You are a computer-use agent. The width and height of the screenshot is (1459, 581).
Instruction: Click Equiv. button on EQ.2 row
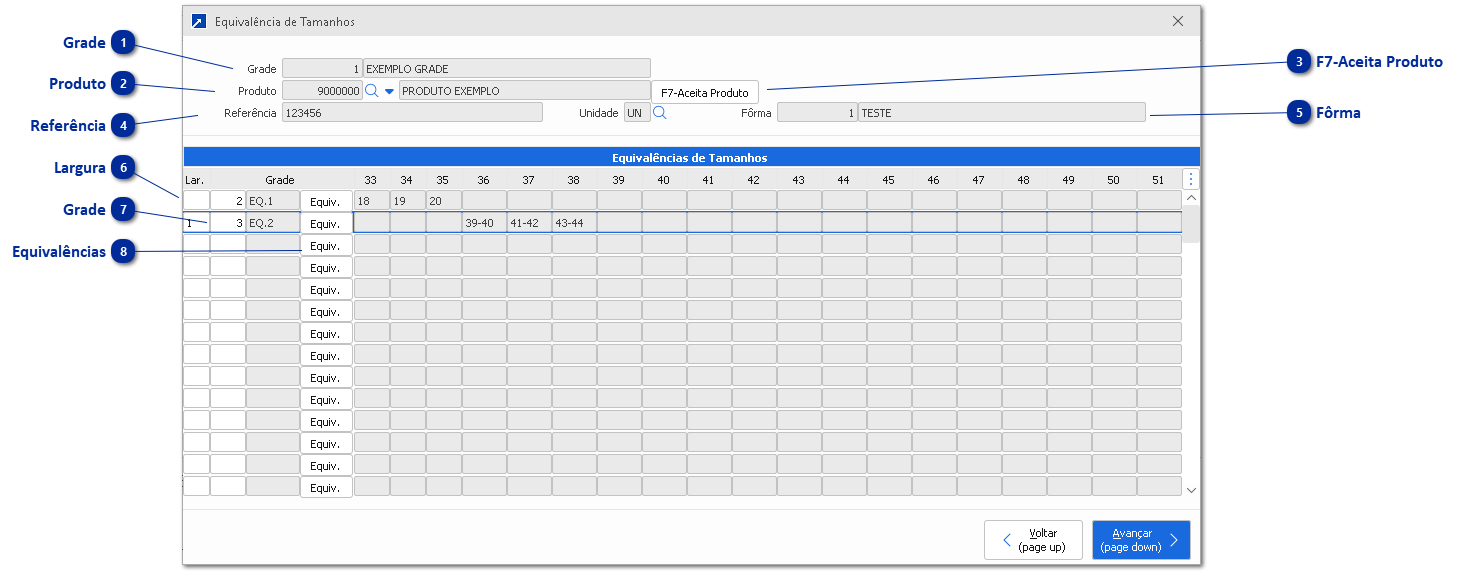pyautogui.click(x=326, y=224)
